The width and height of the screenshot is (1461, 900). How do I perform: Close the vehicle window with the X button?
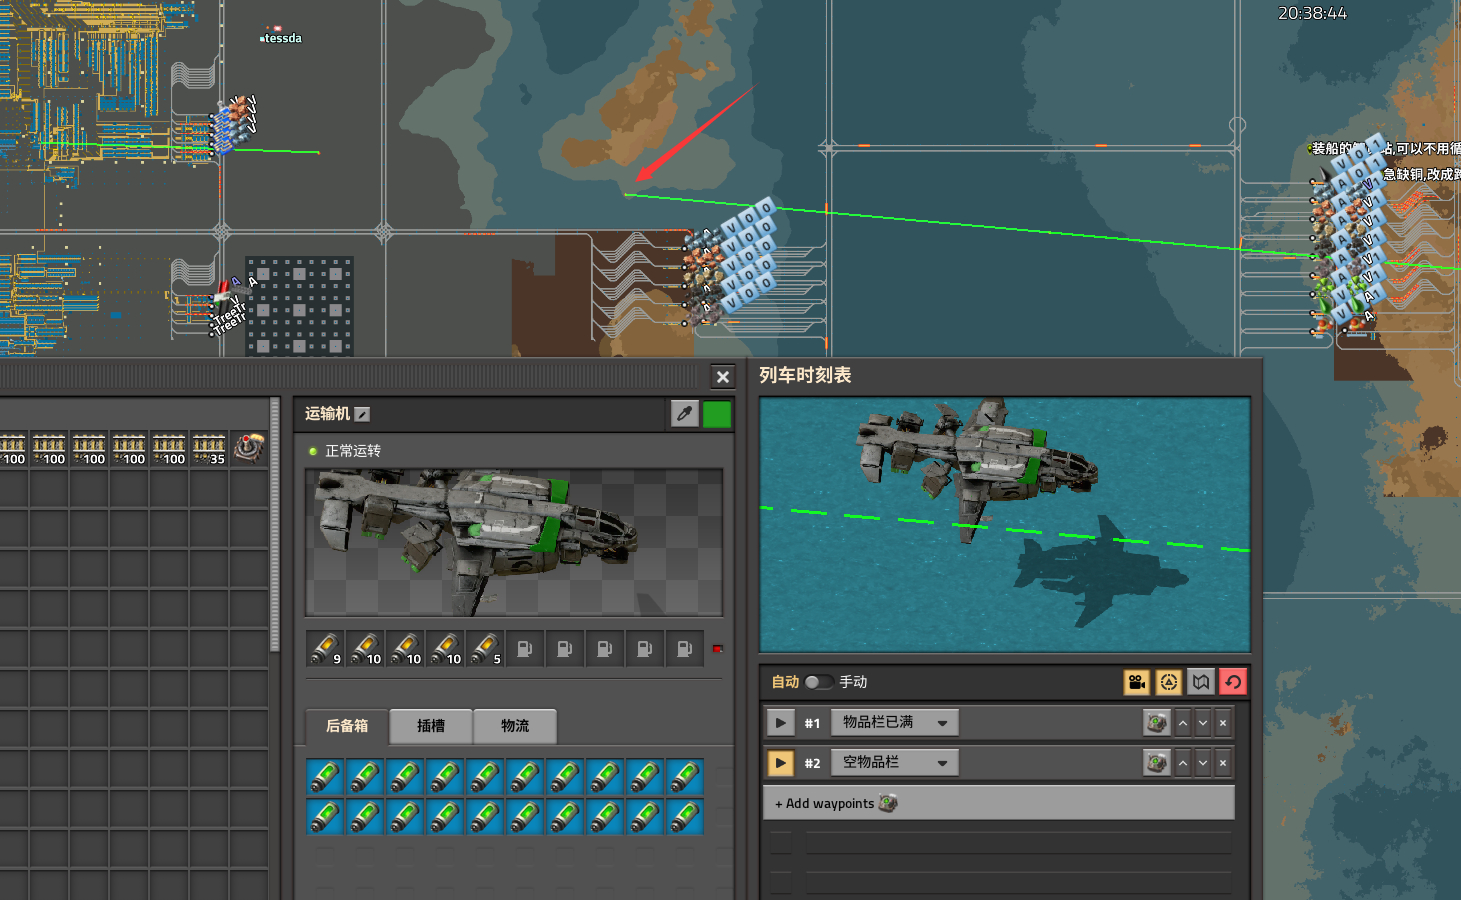pos(723,377)
